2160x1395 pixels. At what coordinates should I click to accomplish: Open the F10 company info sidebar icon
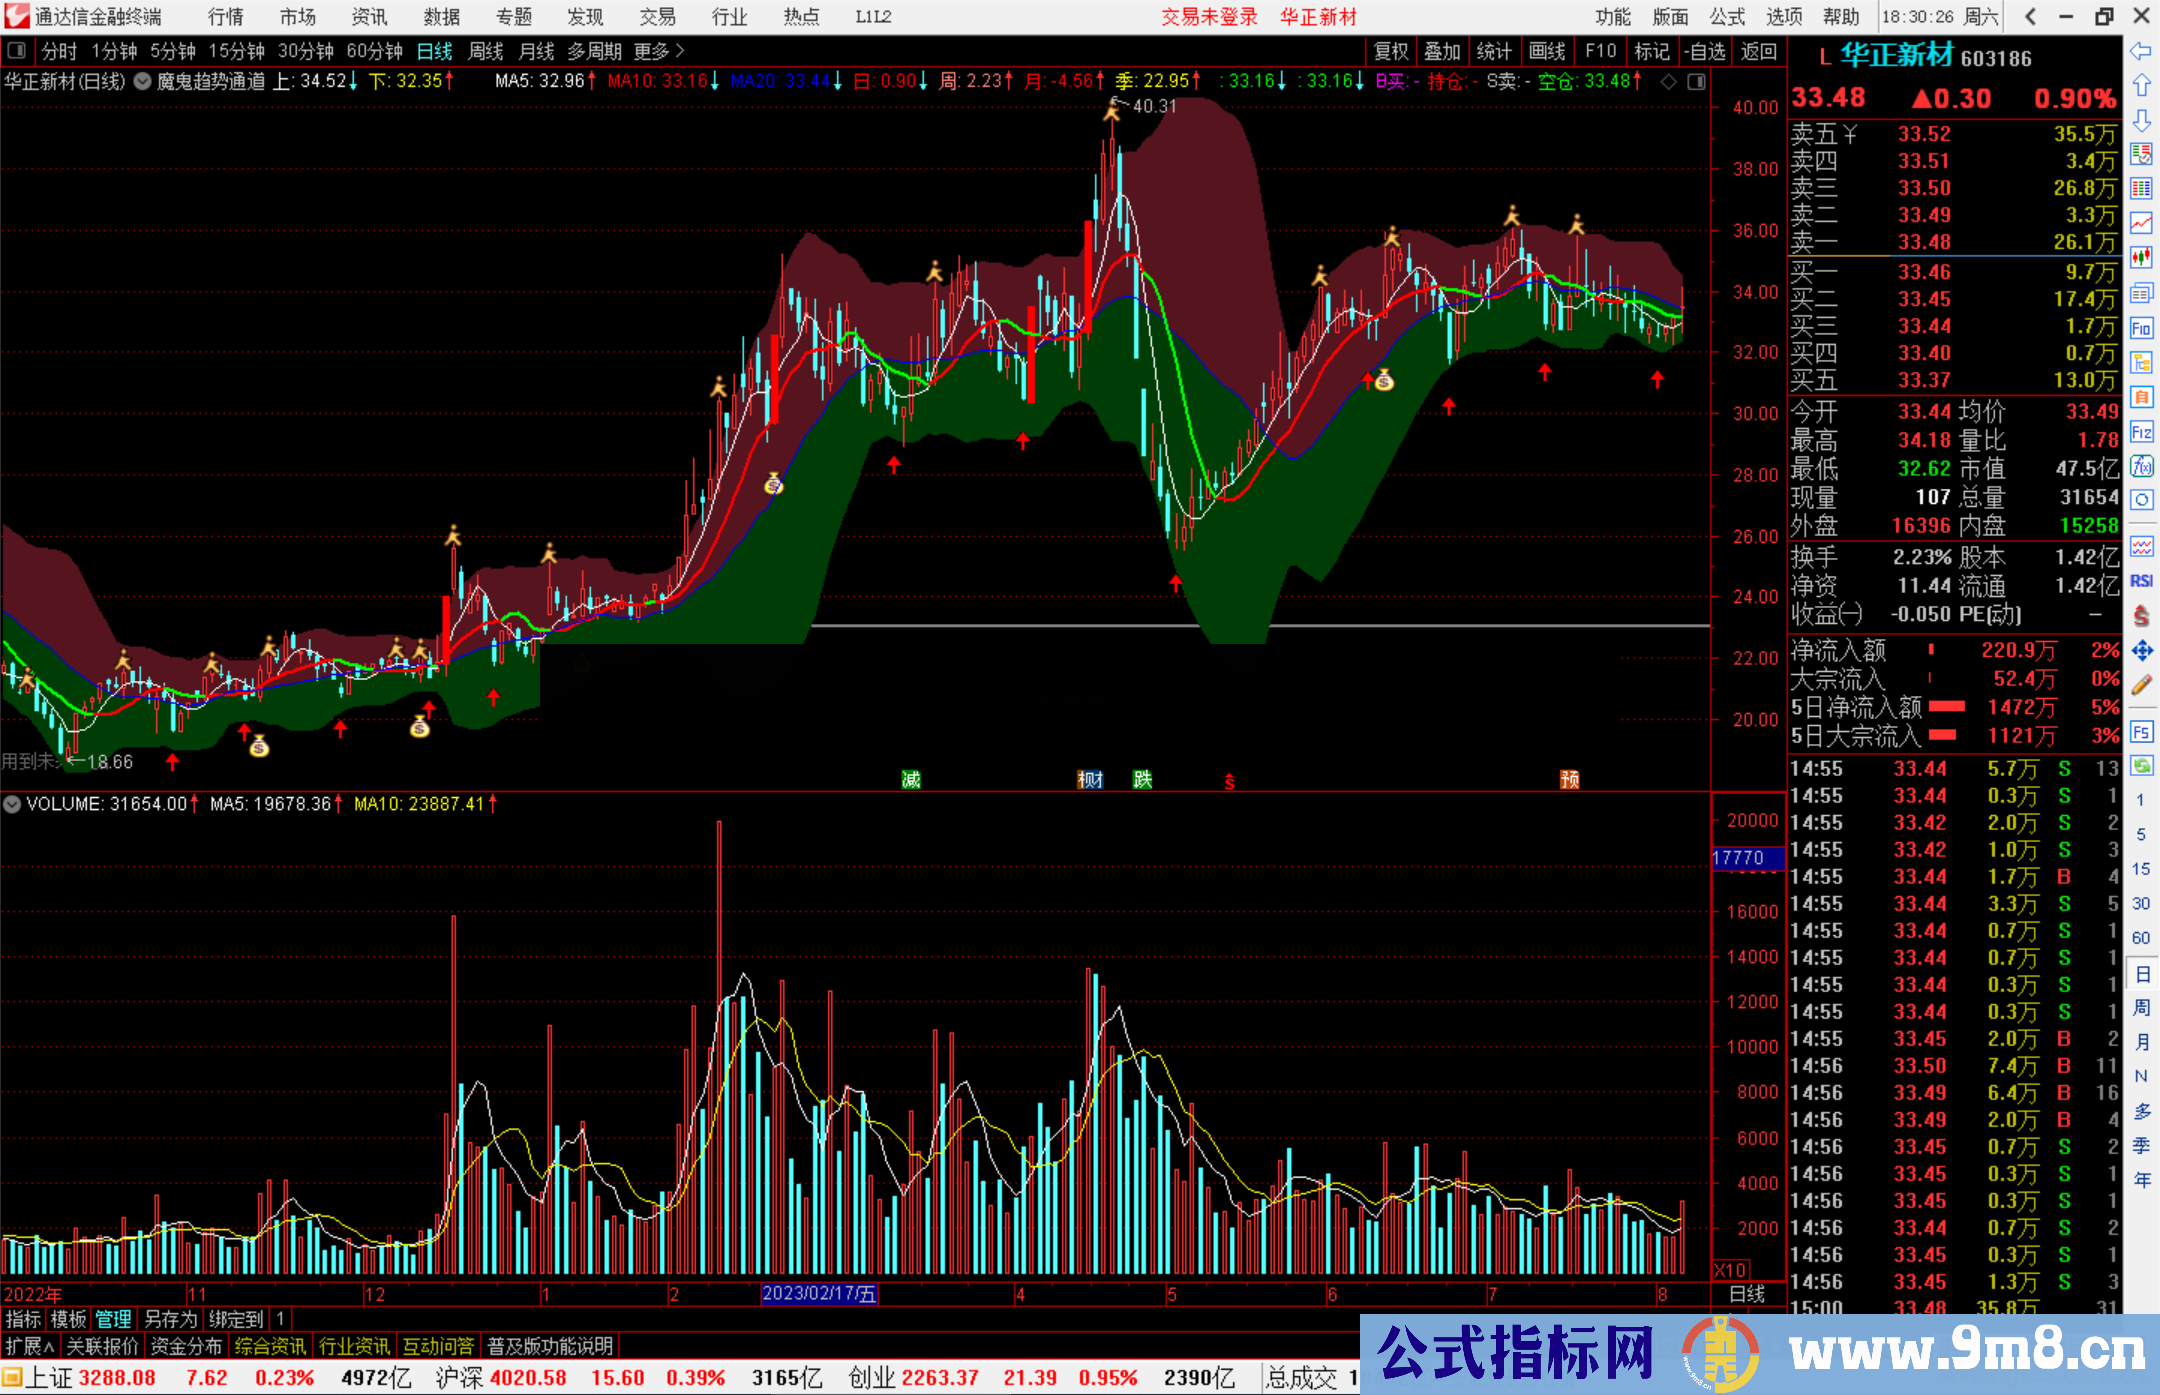(x=2141, y=328)
